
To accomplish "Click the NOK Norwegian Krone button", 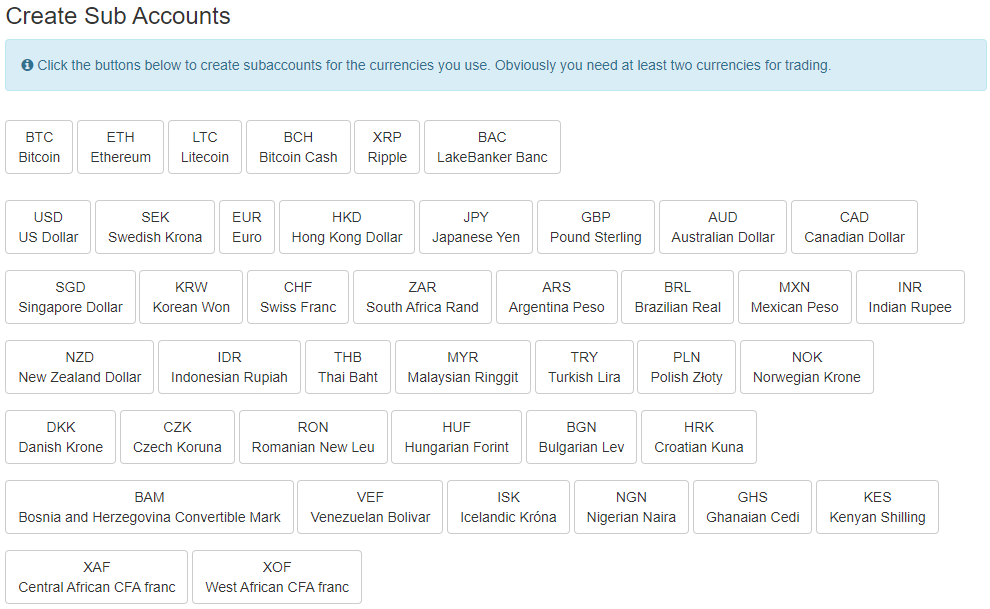I will 807,367.
